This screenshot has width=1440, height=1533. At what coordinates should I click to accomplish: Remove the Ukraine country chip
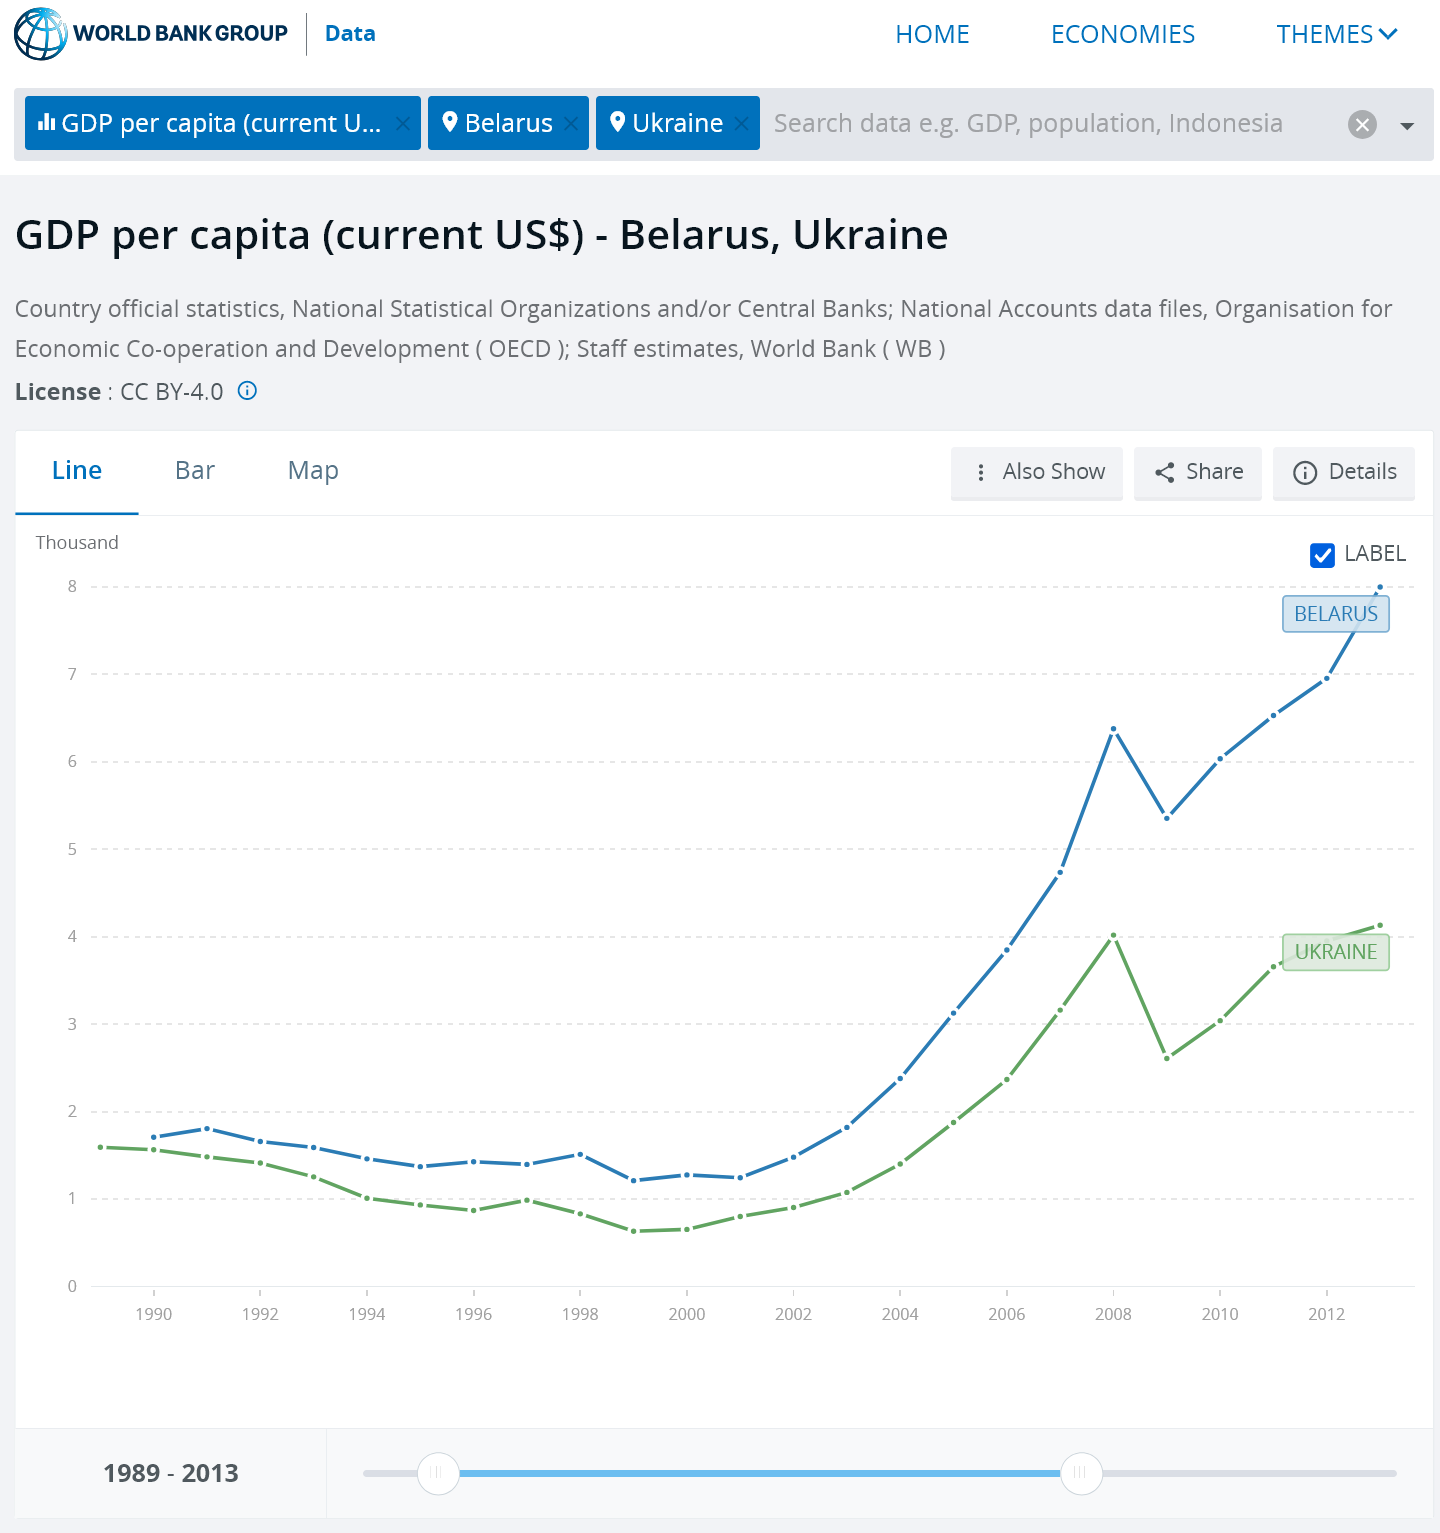click(741, 124)
